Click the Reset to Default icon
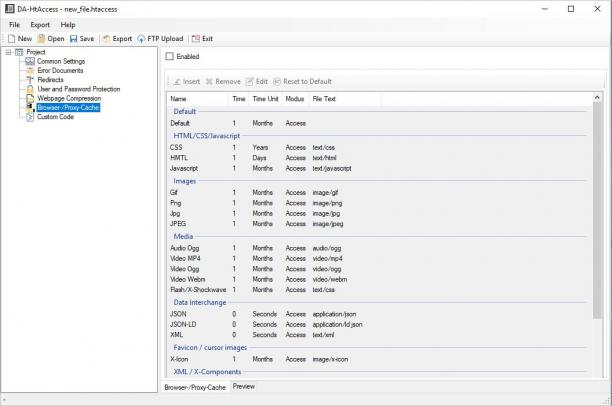The height and width of the screenshot is (406, 612). click(x=277, y=82)
